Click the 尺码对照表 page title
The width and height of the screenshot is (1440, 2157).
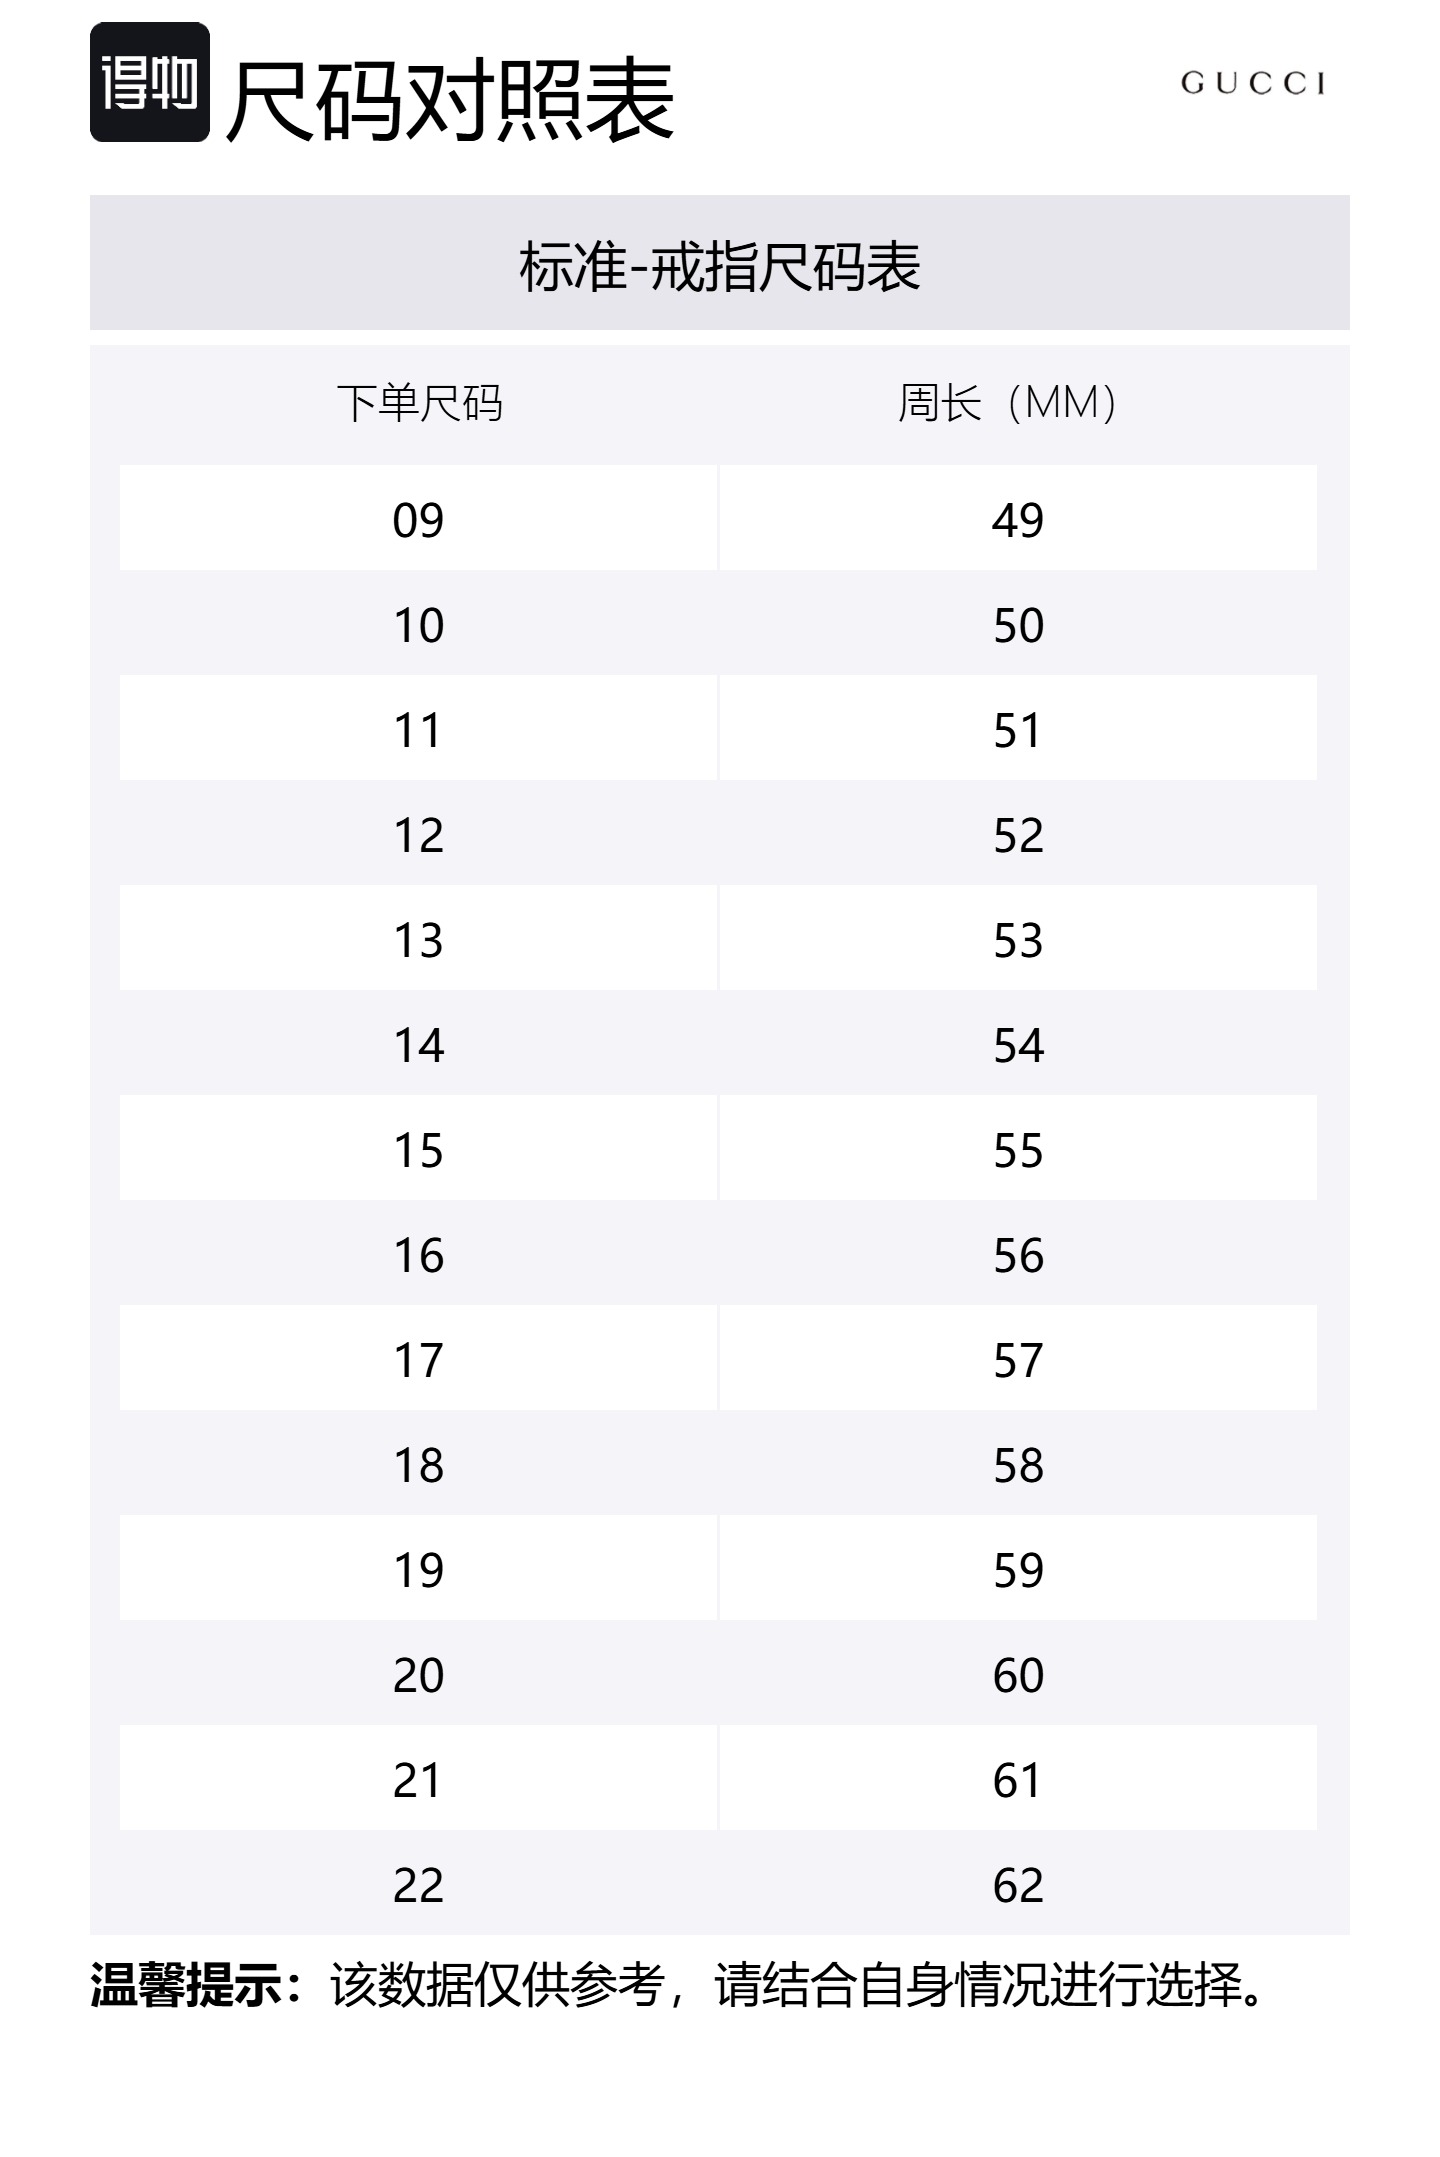click(450, 100)
